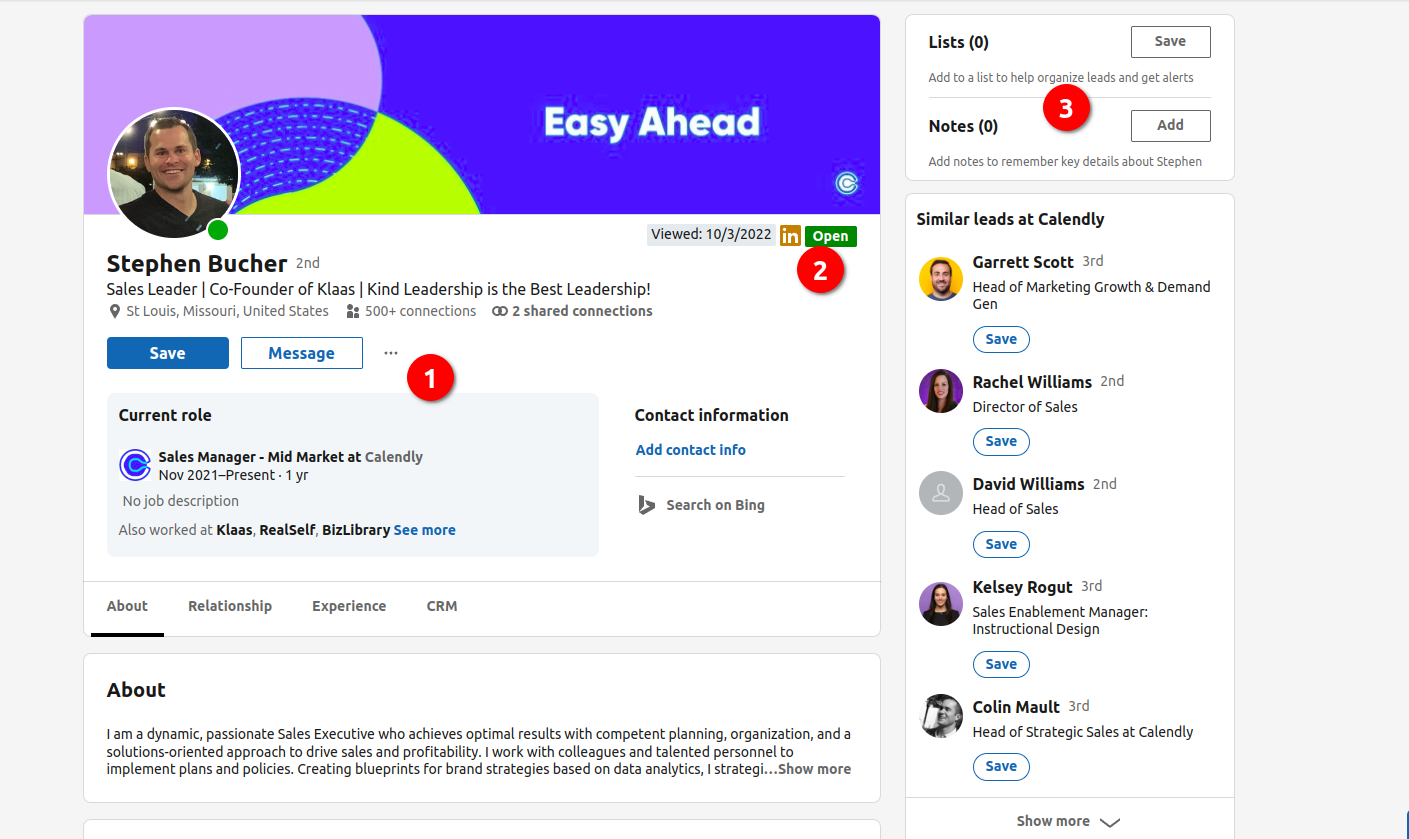Screen dimensions: 1409x839
Task: Save Kelsey Rogut as lead
Action: pyautogui.click(x=1001, y=664)
